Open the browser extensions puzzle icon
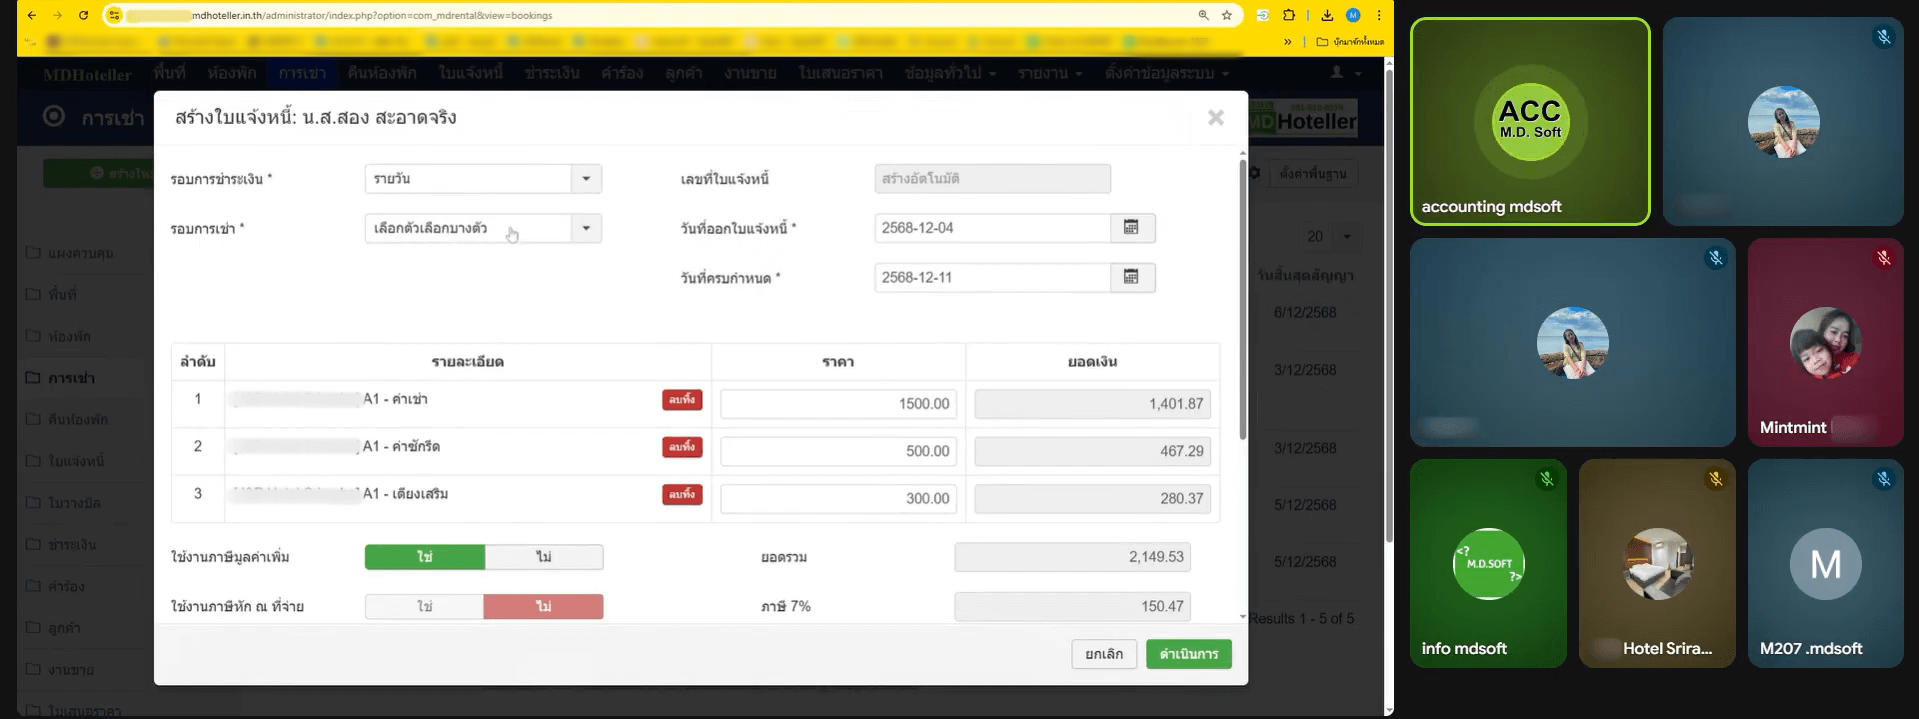Screen dimensions: 1919x719 [x=1289, y=15]
